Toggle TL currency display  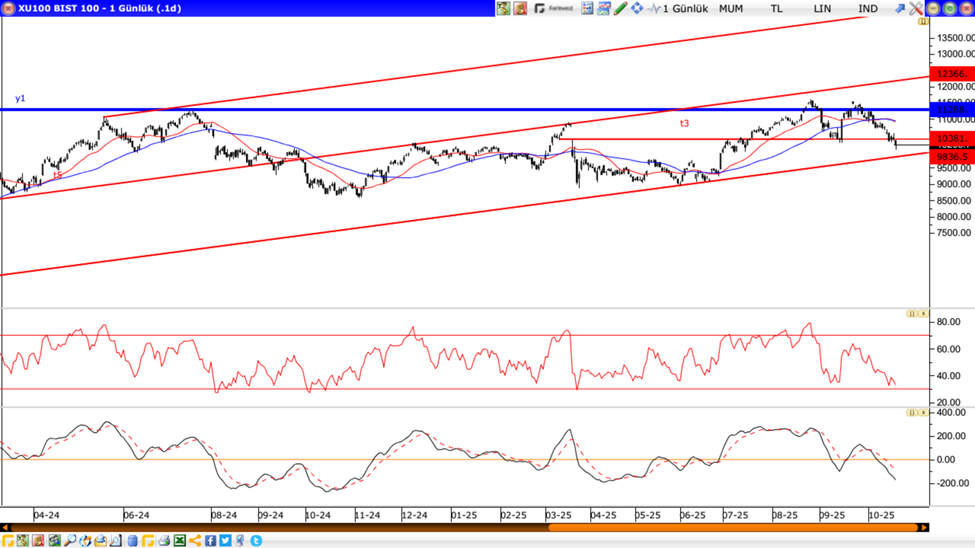click(x=776, y=8)
